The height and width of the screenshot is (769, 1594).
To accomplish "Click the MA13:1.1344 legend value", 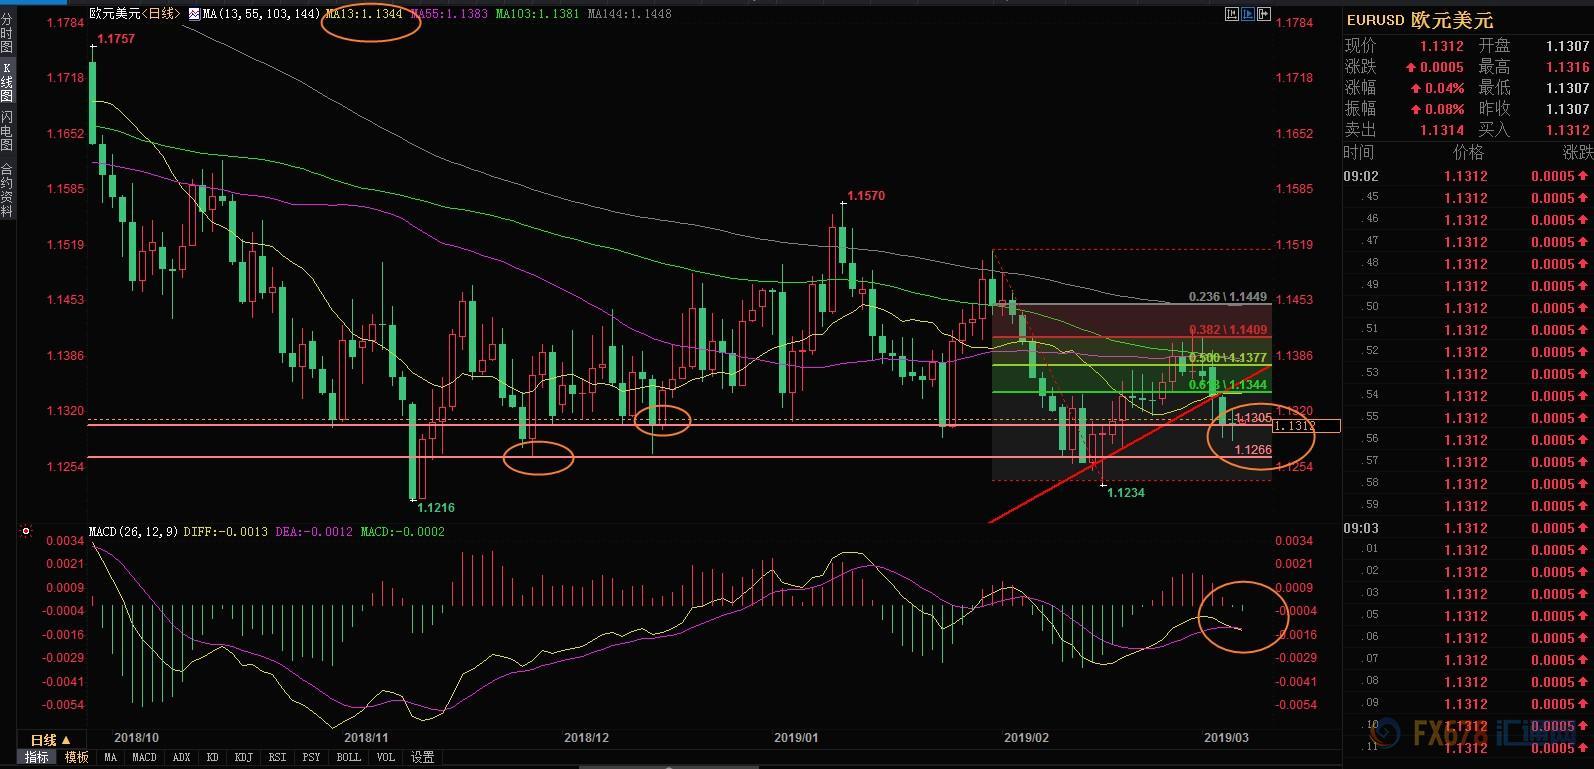I will click(x=364, y=14).
